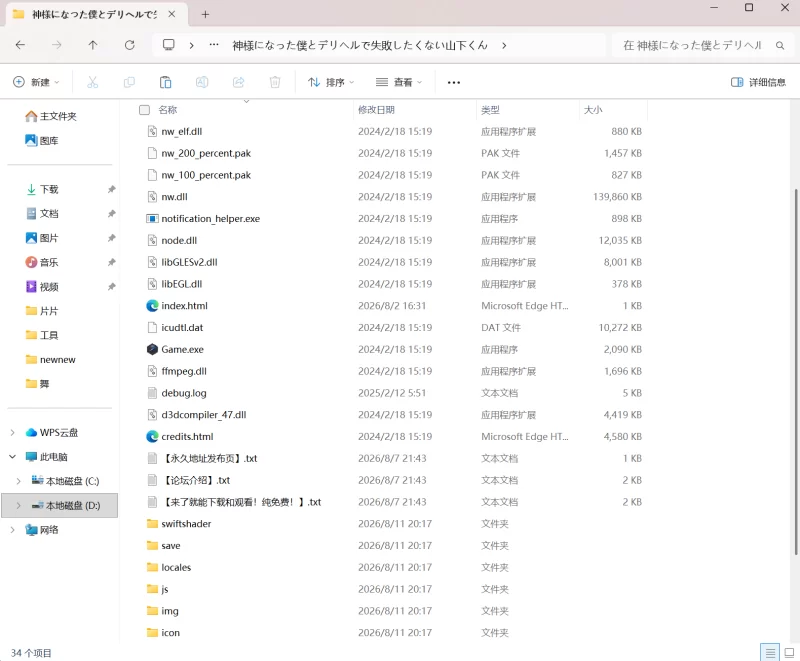Expand 本地磁盘 (D:) tree node
Screen dimensions: 800x661
point(18,505)
